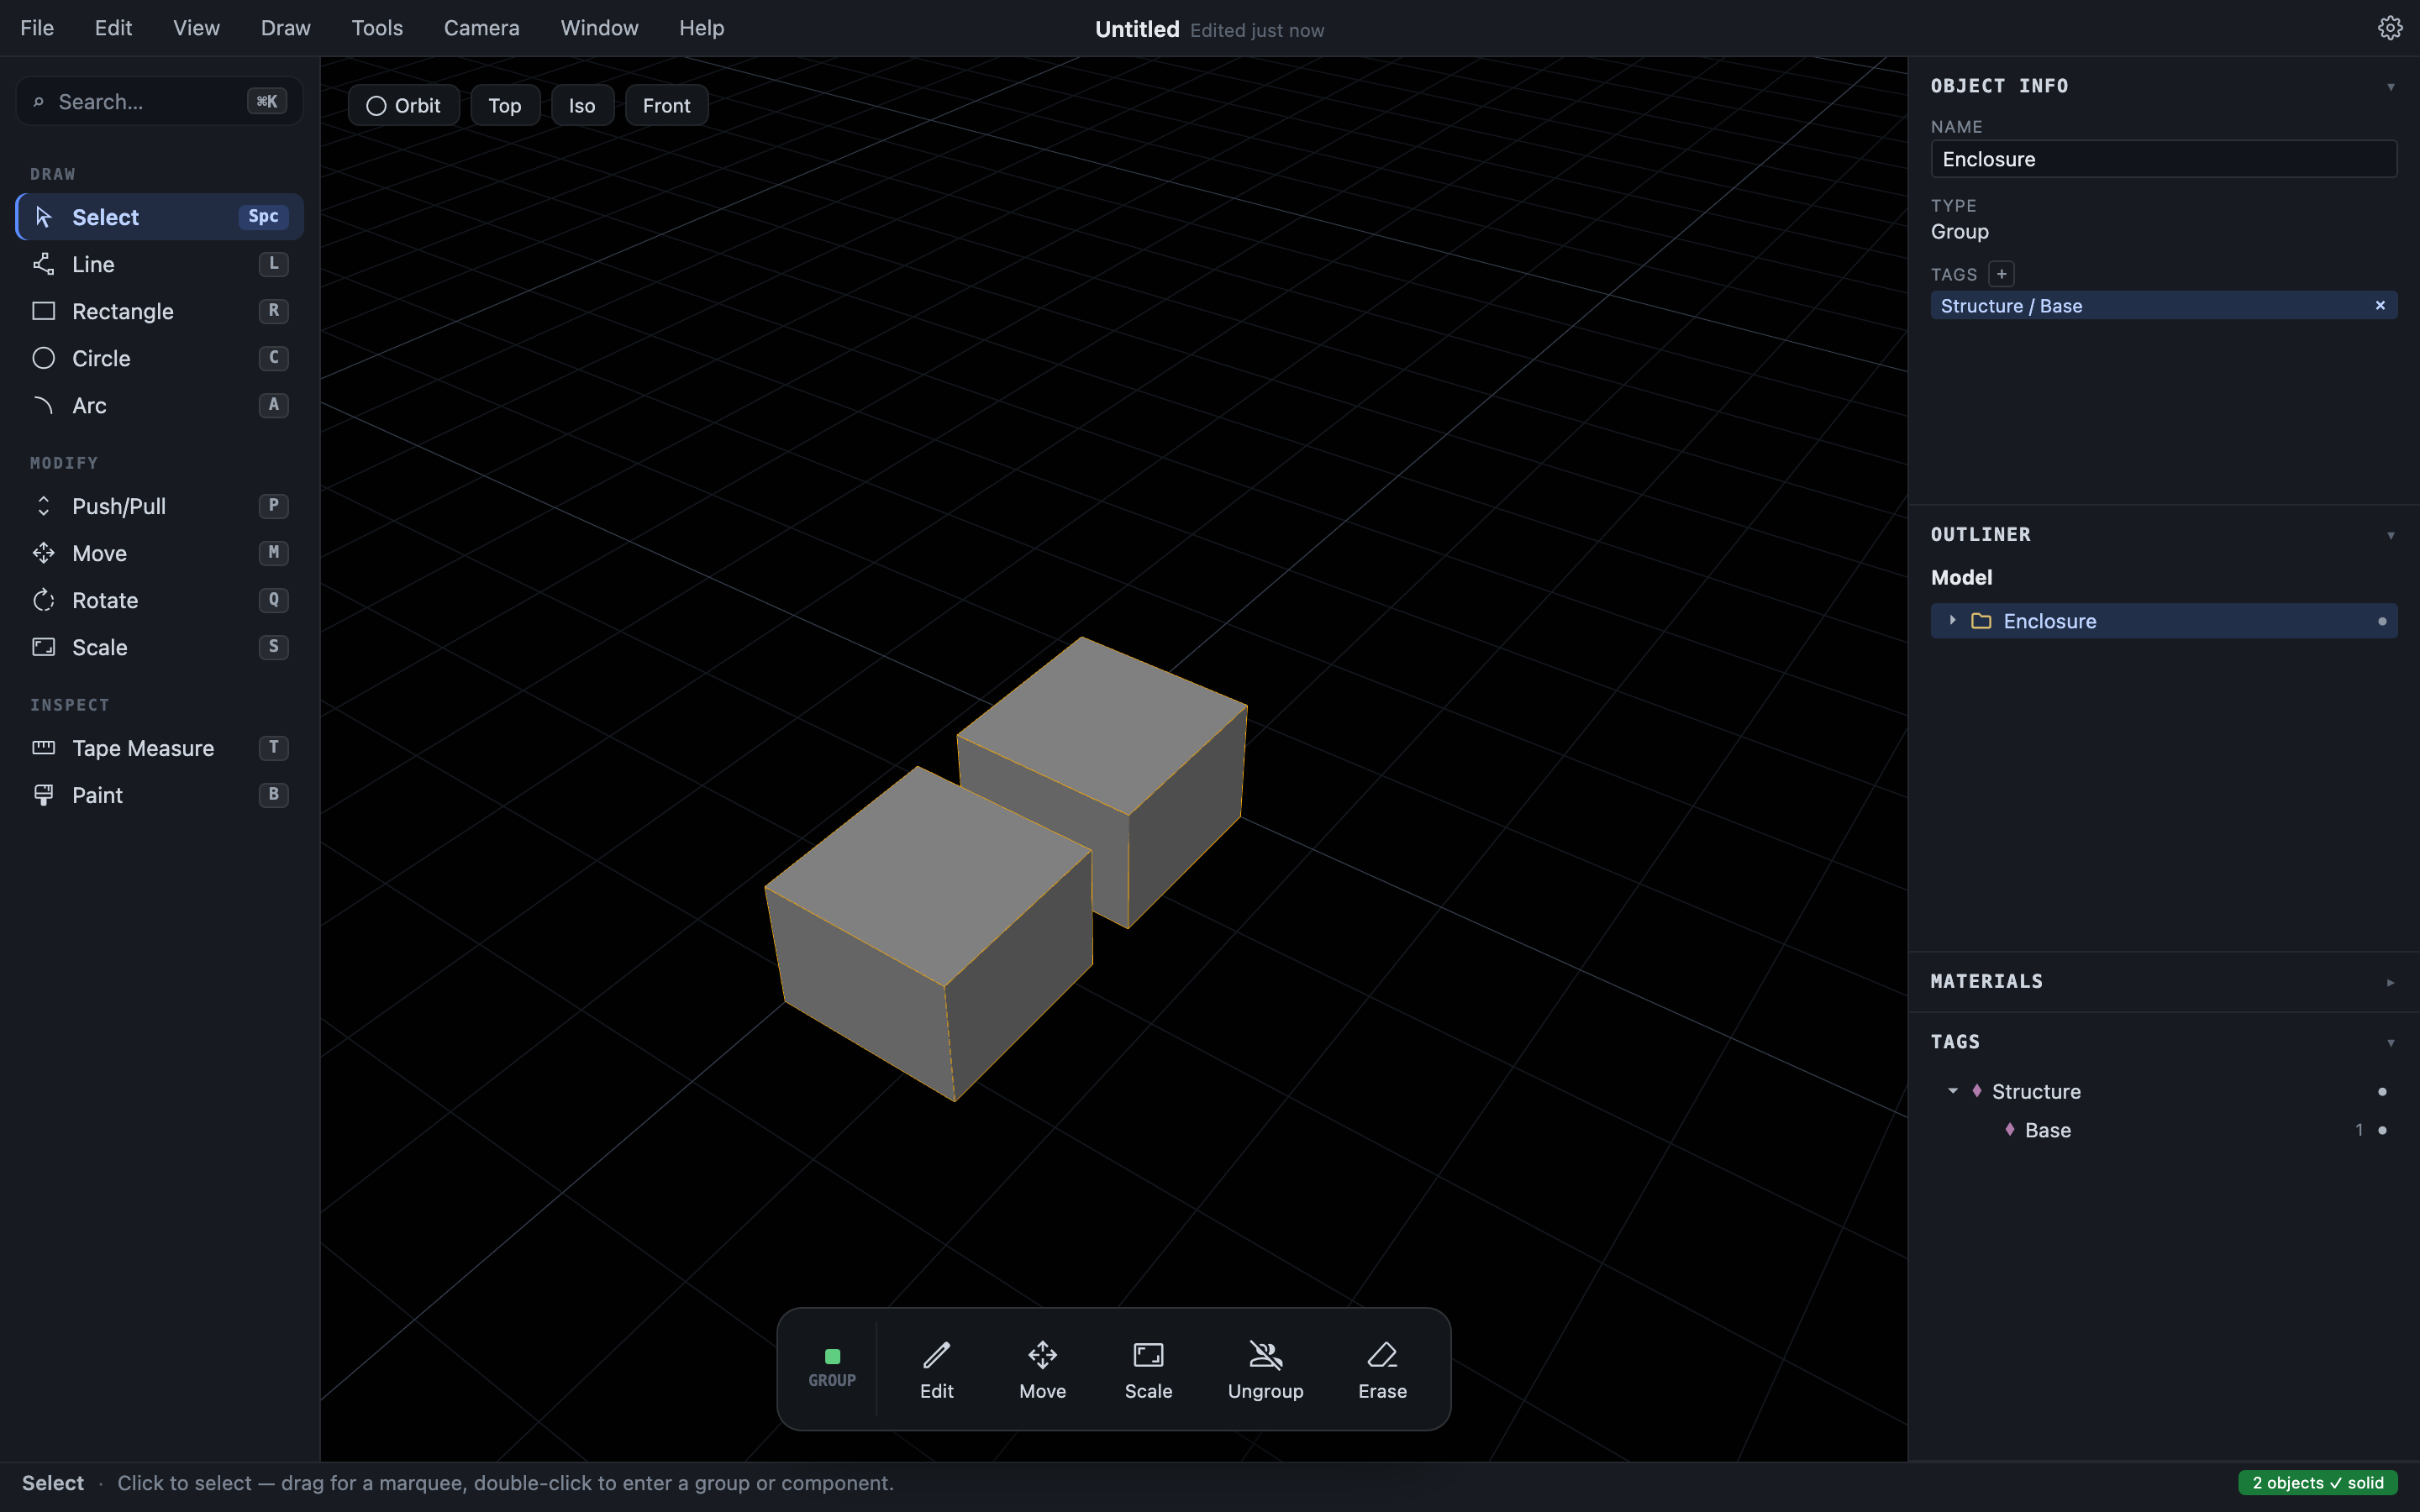Viewport: 2420px width, 1512px height.
Task: Select the Circle tool
Action: (x=160, y=358)
